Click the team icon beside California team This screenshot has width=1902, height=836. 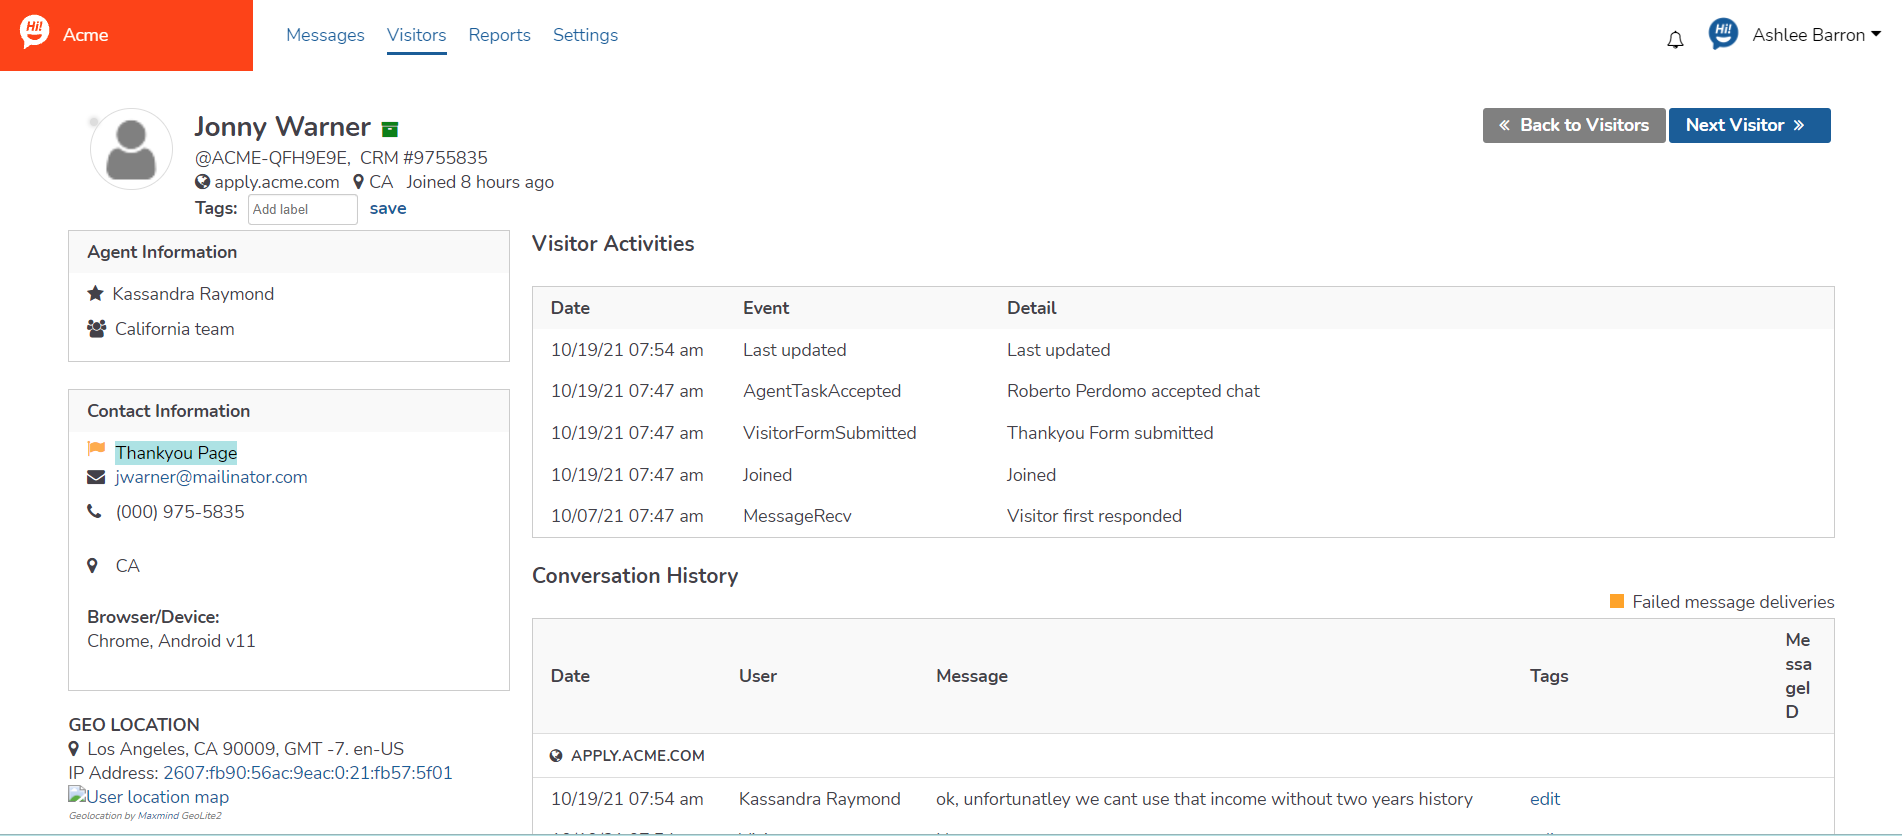97,329
